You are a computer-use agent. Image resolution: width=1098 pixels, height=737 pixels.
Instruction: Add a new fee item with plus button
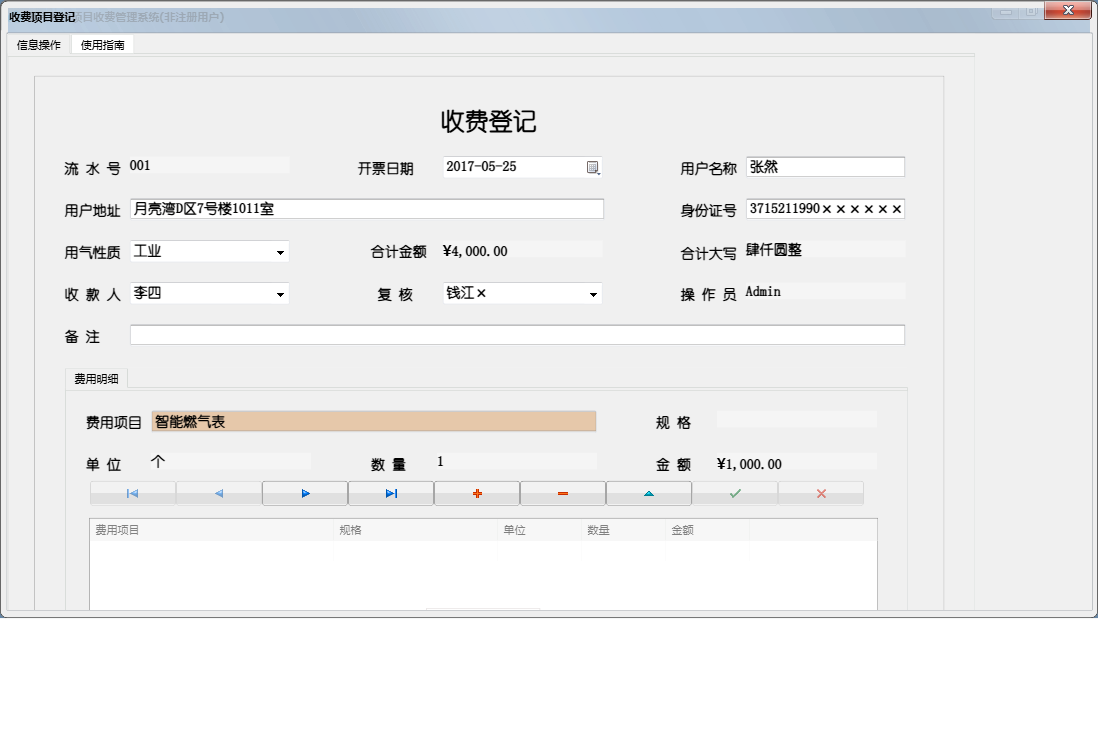478,493
